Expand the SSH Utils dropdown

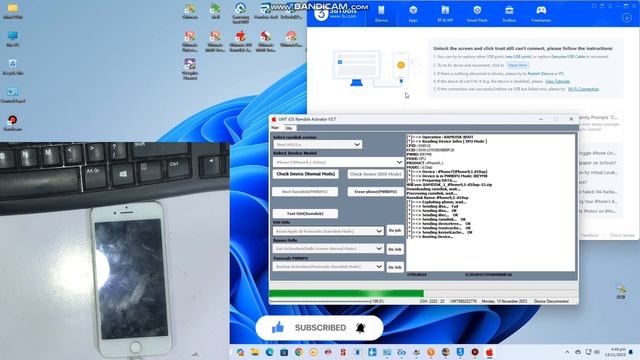(x=329, y=231)
